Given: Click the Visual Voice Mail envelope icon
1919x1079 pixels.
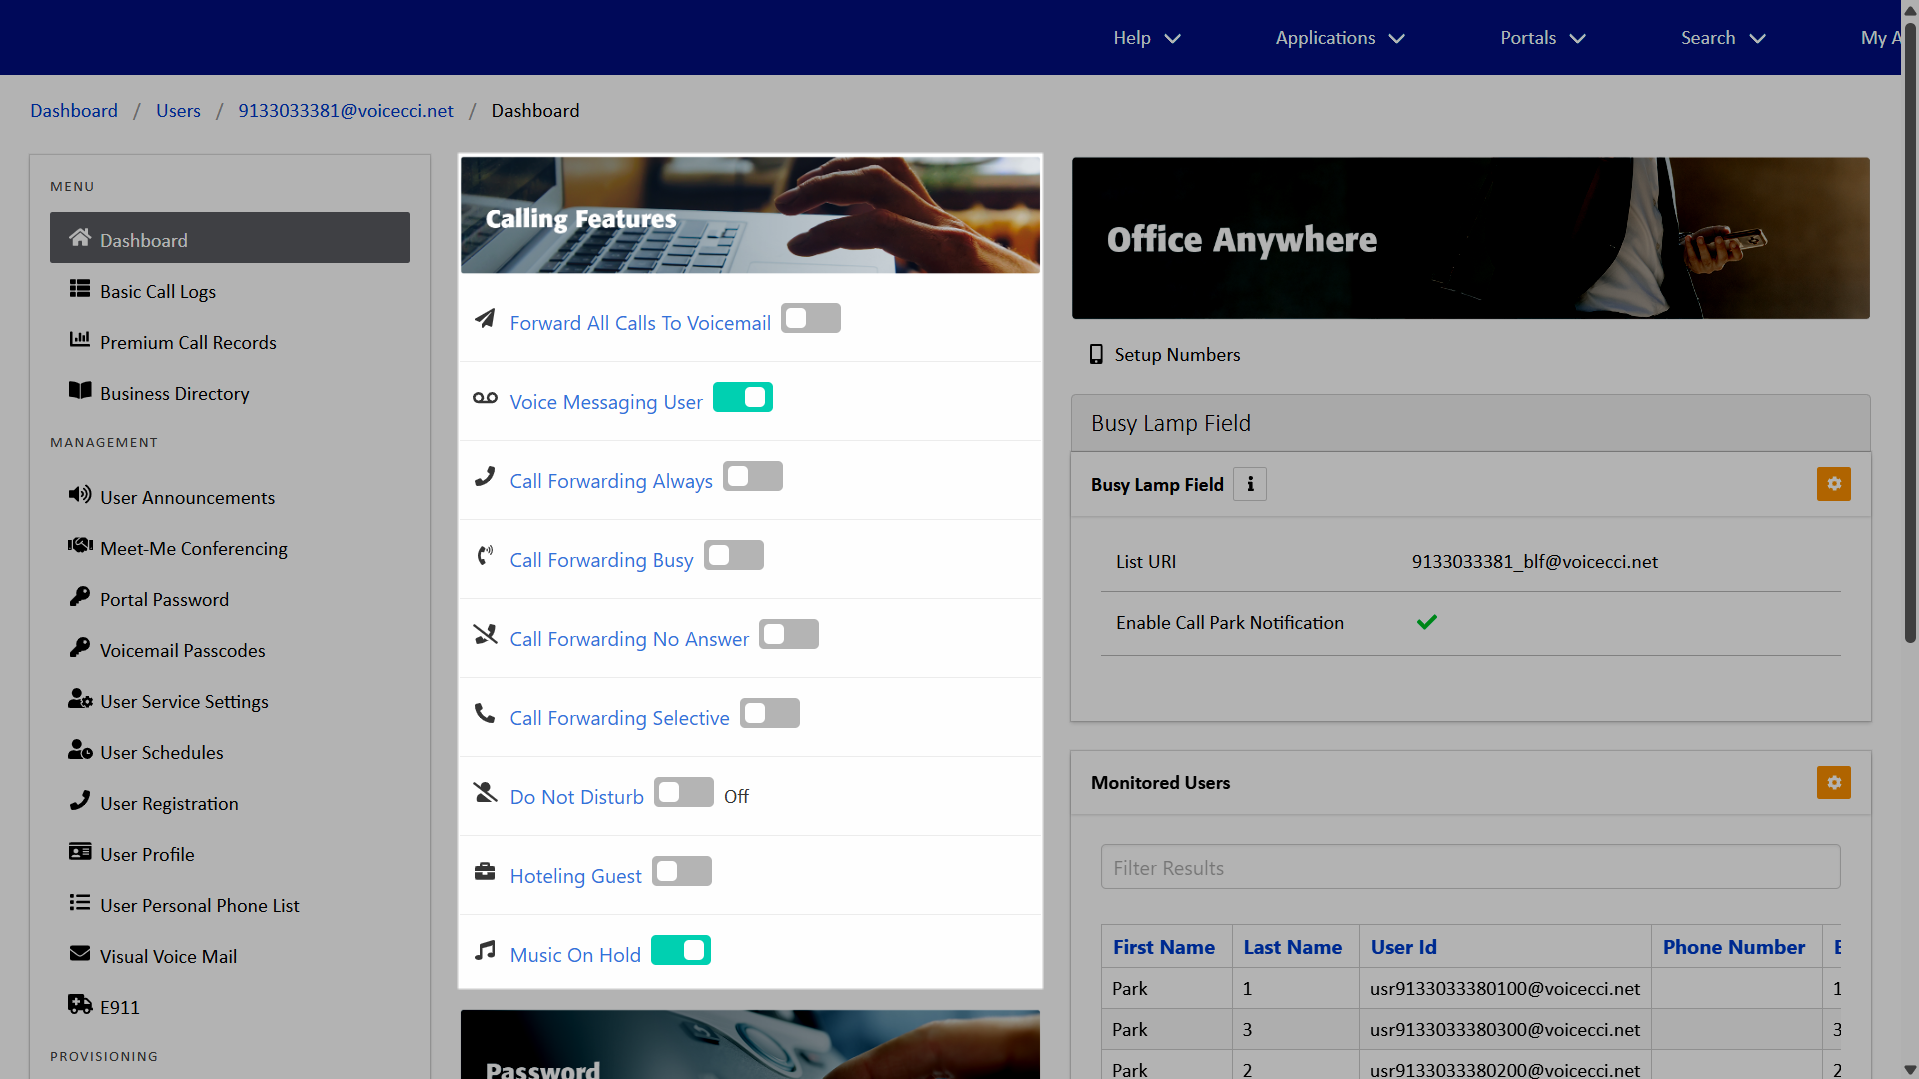Looking at the screenshot, I should (80, 954).
